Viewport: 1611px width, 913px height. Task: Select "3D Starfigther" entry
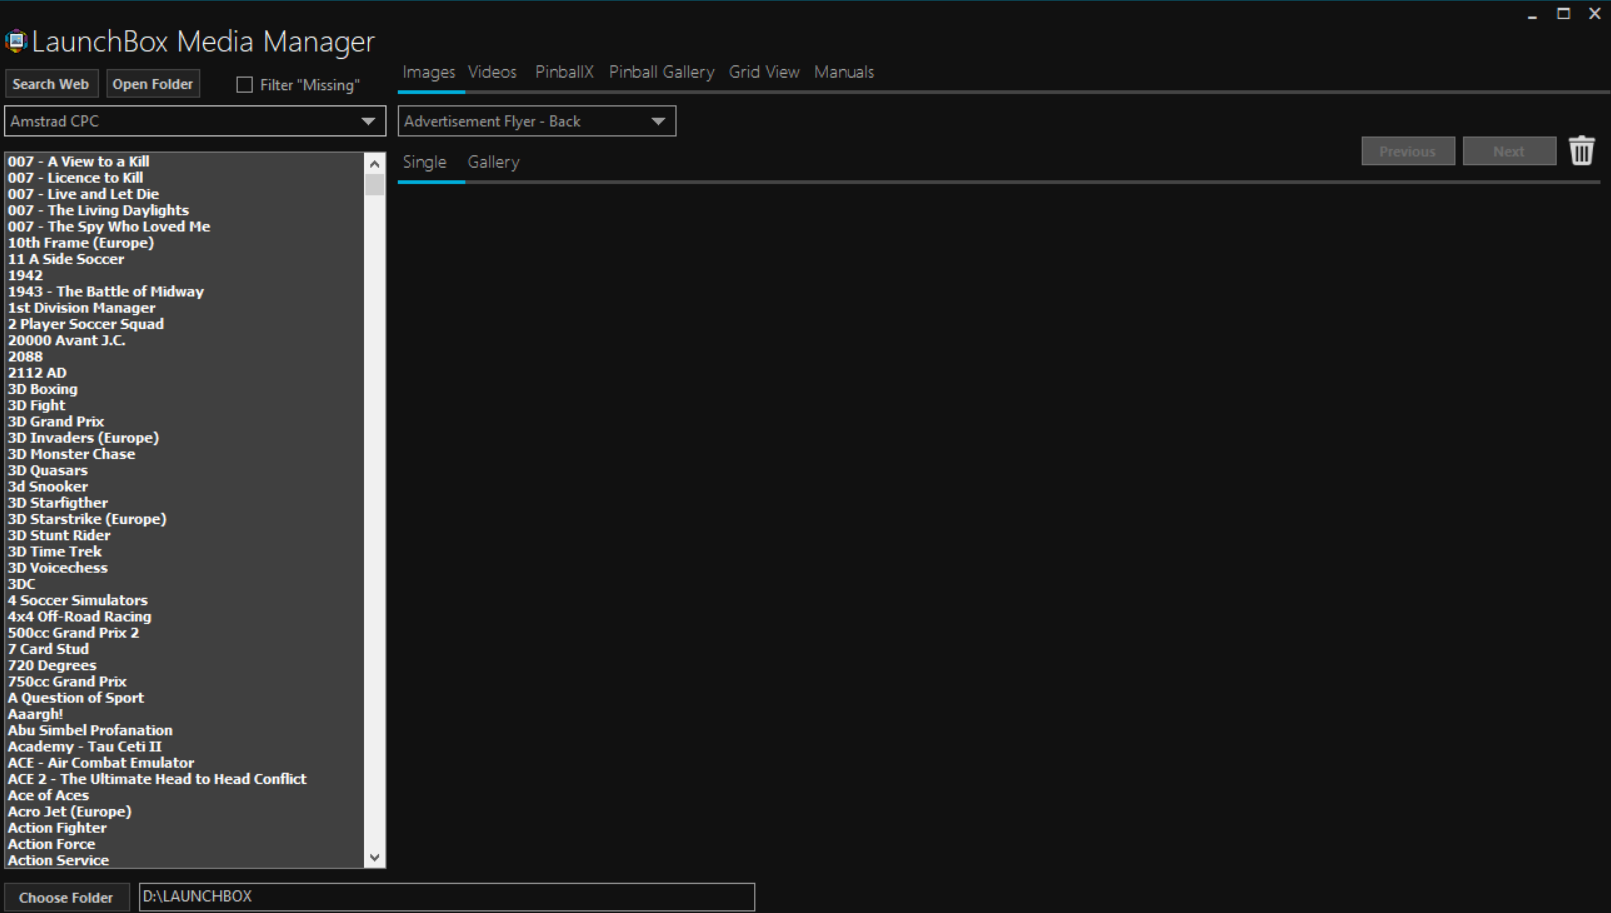click(58, 503)
